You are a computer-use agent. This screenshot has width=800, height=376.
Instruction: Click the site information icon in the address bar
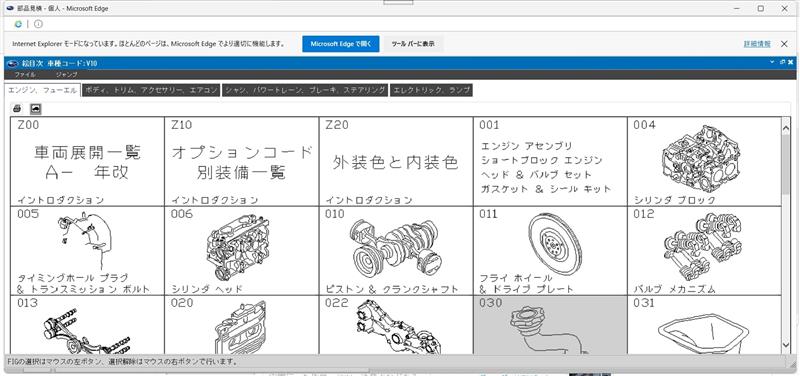38,24
